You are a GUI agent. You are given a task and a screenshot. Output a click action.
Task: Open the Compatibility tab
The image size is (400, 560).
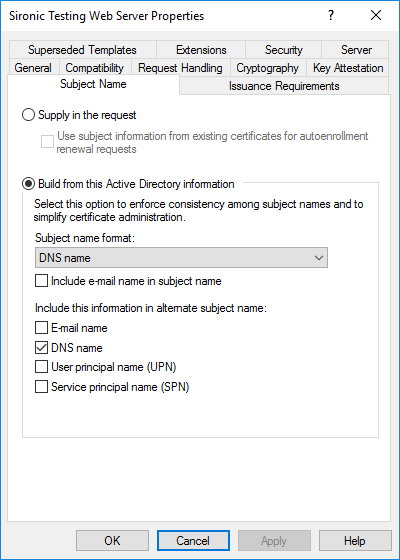coord(95,68)
